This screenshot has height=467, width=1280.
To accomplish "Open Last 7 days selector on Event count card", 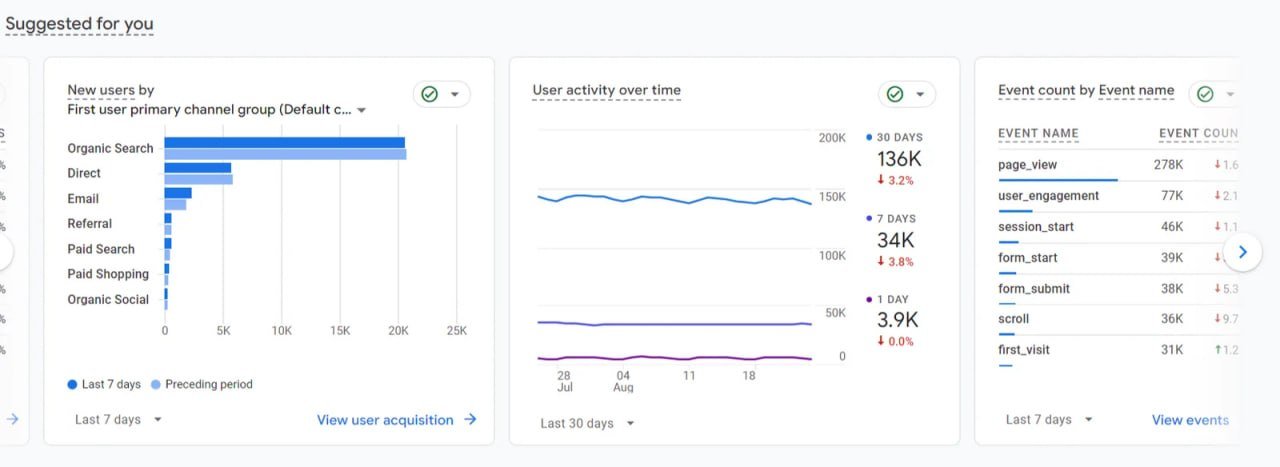I will tap(1049, 420).
